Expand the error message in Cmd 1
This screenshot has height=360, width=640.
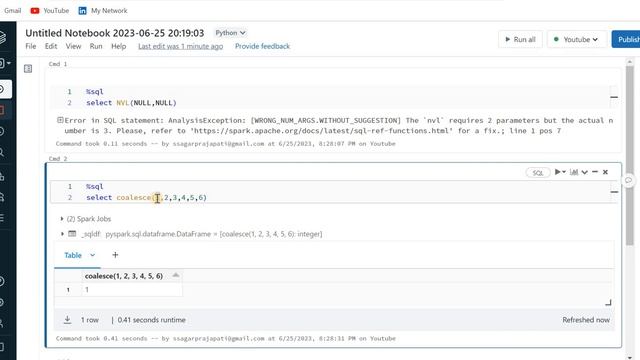[60, 120]
